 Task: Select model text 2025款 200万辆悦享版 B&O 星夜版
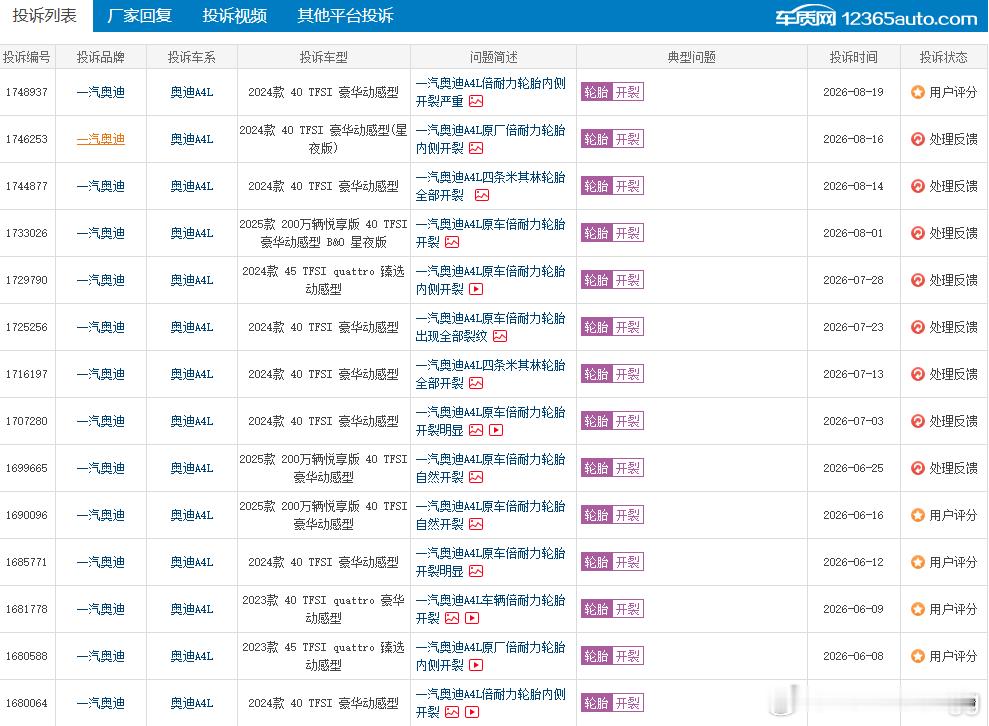pyautogui.click(x=324, y=233)
